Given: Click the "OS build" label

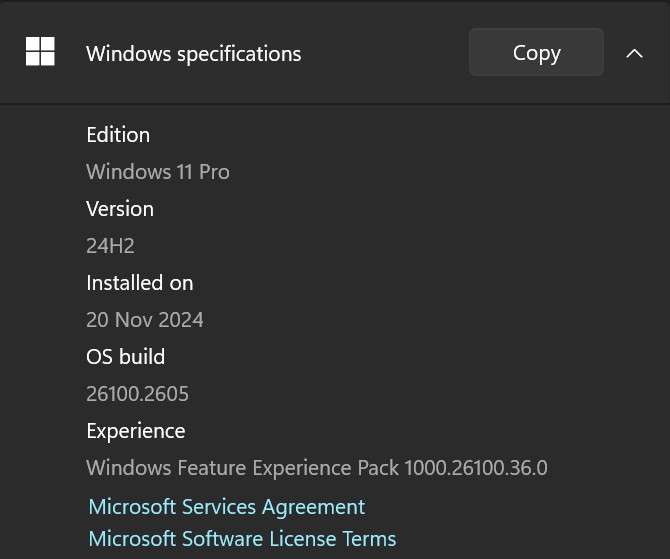Looking at the screenshot, I should coord(125,357).
